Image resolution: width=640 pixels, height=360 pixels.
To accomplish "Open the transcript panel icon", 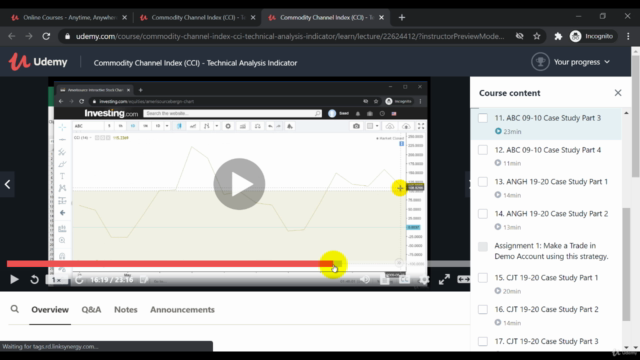I will click(385, 280).
